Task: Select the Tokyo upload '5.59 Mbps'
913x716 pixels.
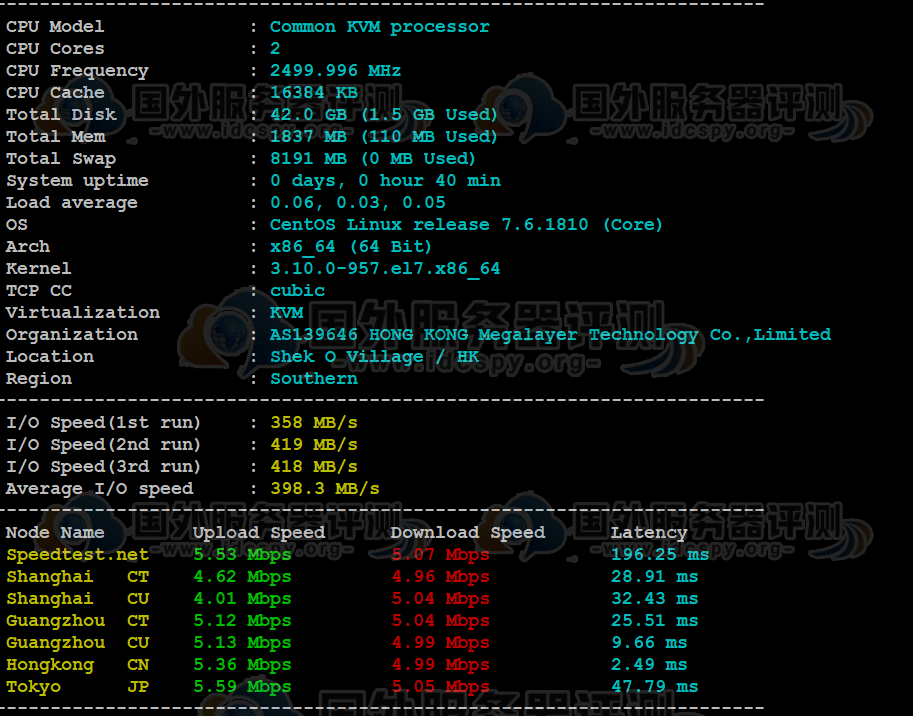Action: coord(242,687)
